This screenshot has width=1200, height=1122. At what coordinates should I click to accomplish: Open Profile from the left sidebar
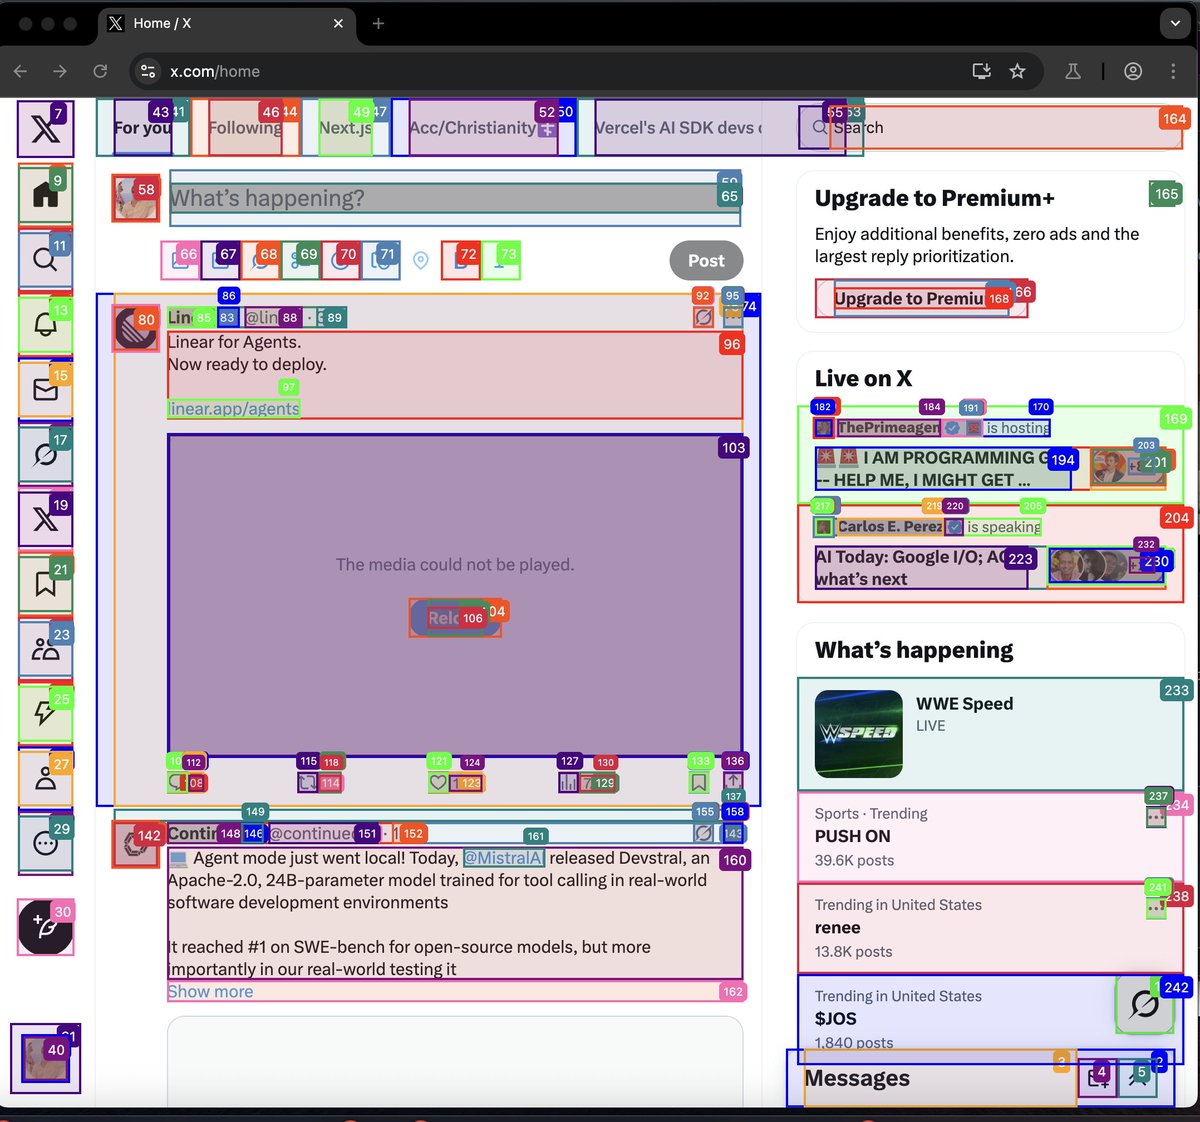45,779
